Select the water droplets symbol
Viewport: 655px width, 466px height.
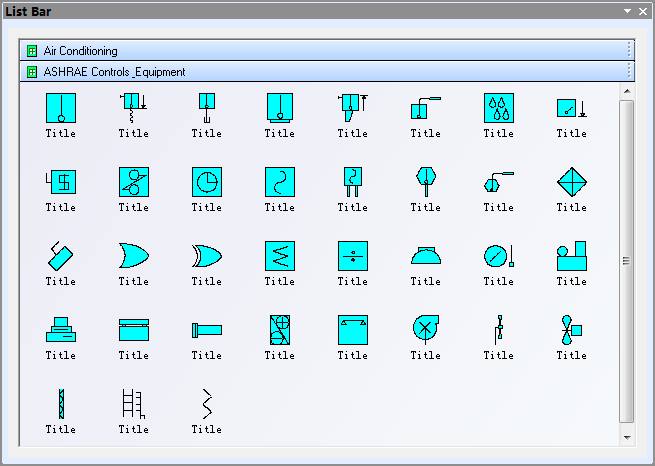click(498, 107)
